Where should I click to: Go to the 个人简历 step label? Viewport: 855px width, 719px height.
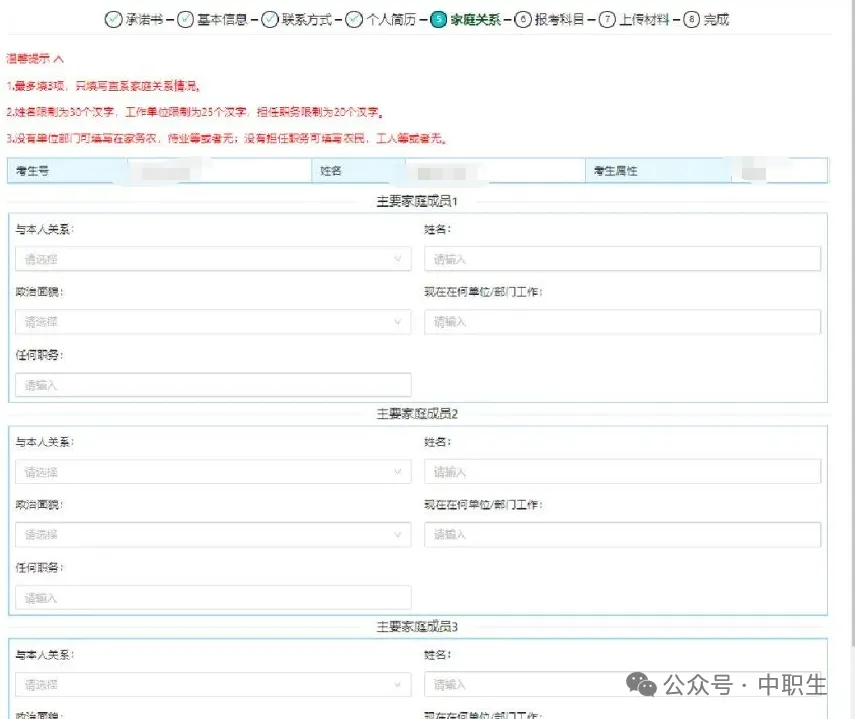point(390,20)
